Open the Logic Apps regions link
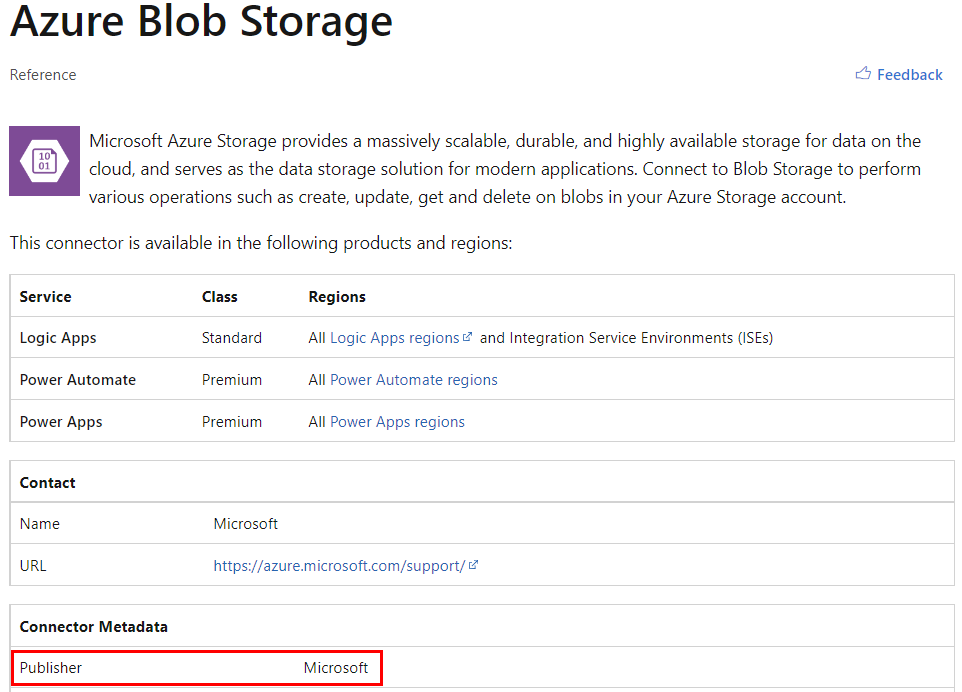This screenshot has height=692, width=962. point(394,337)
